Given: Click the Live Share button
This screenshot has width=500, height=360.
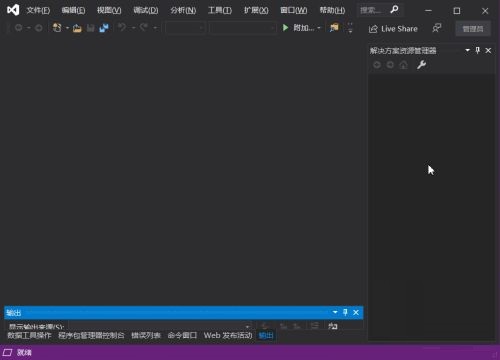Looking at the screenshot, I should pyautogui.click(x=393, y=29).
